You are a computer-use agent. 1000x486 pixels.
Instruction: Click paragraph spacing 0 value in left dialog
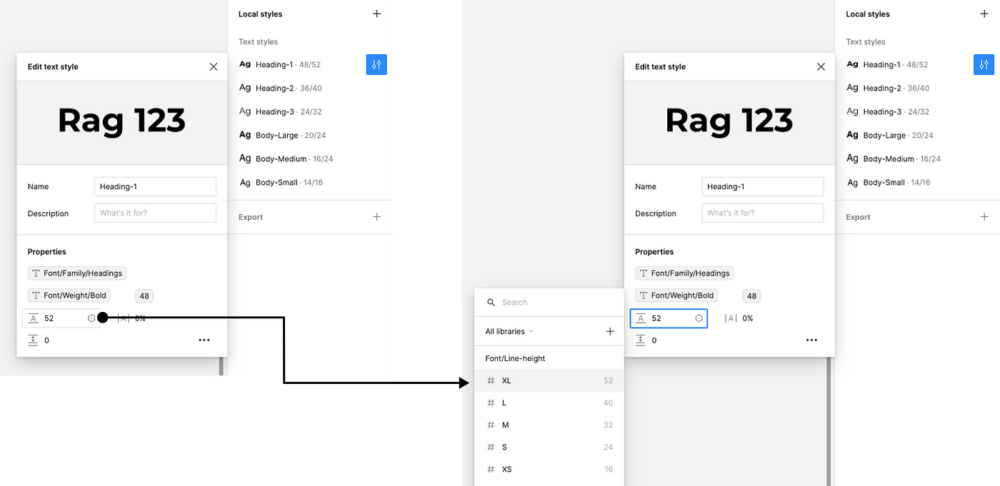click(x=47, y=340)
